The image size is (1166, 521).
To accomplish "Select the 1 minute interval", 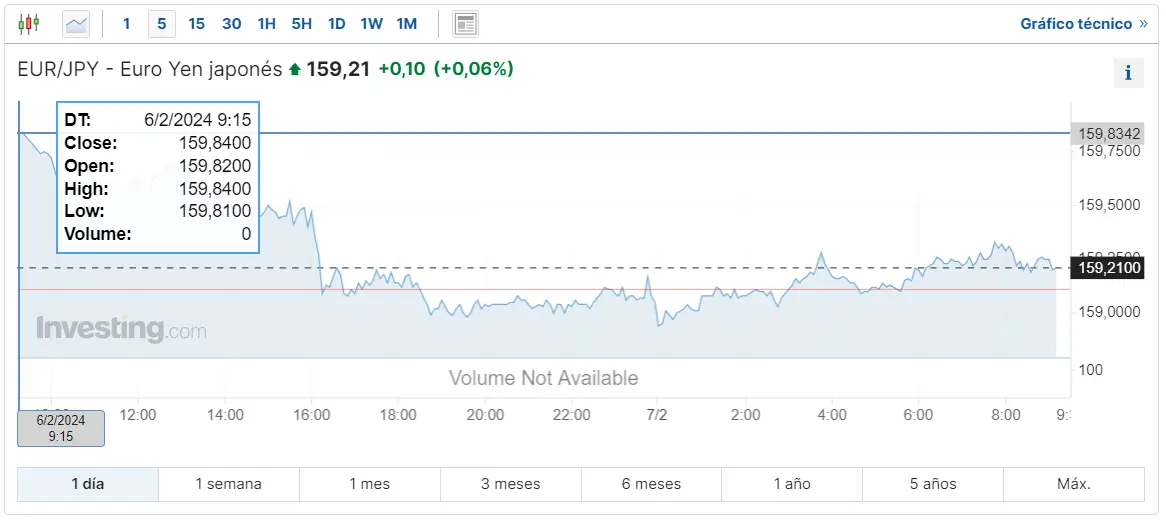I will (126, 24).
